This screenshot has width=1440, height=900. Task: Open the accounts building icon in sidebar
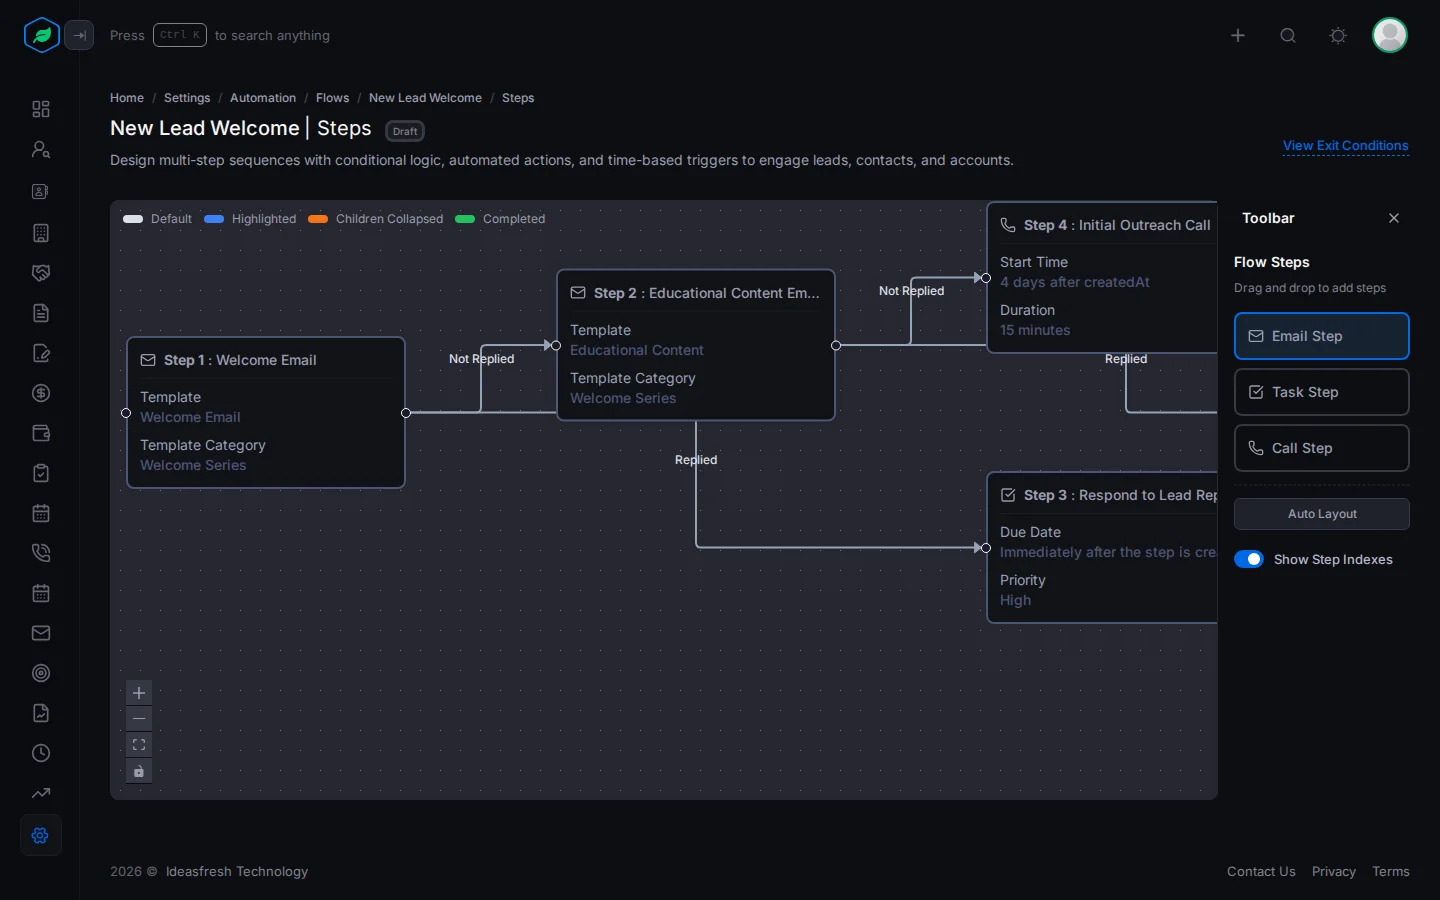41,233
